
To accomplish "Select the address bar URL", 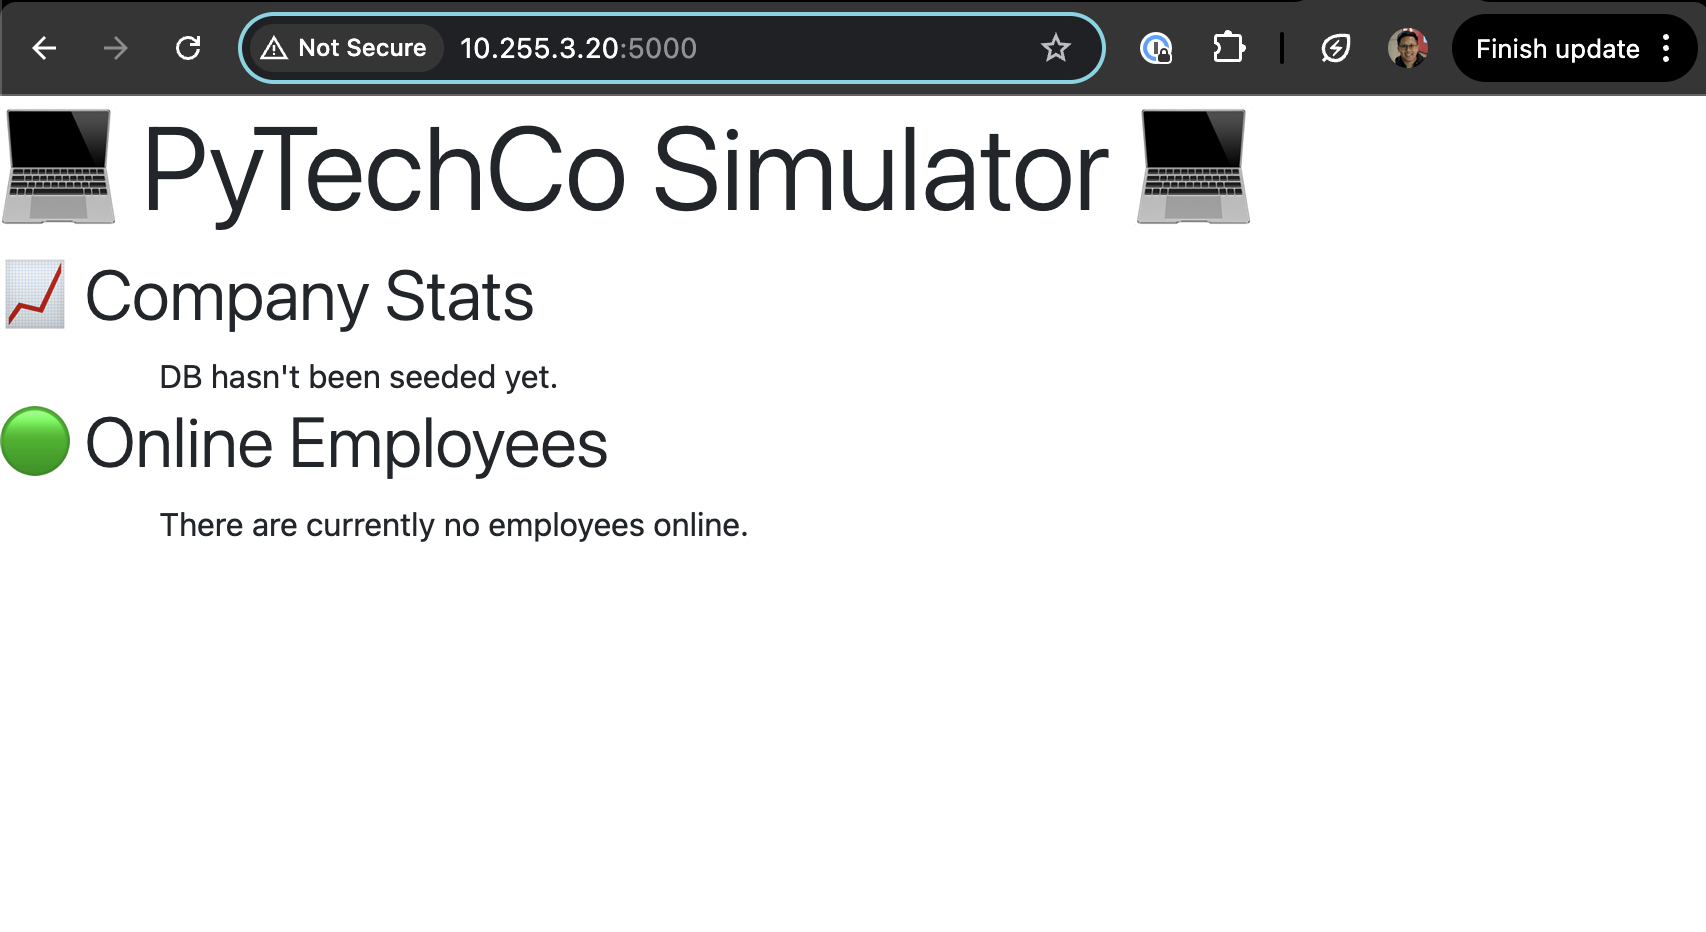I will pyautogui.click(x=578, y=47).
